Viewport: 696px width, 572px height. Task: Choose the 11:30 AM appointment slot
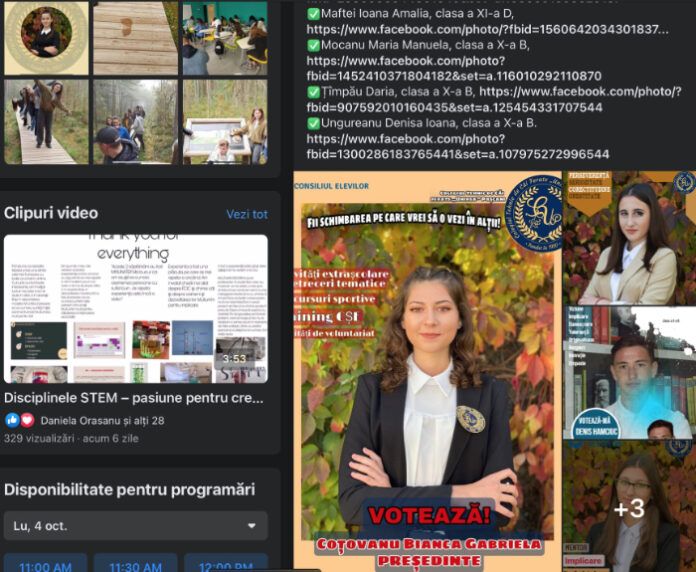tap(137, 564)
